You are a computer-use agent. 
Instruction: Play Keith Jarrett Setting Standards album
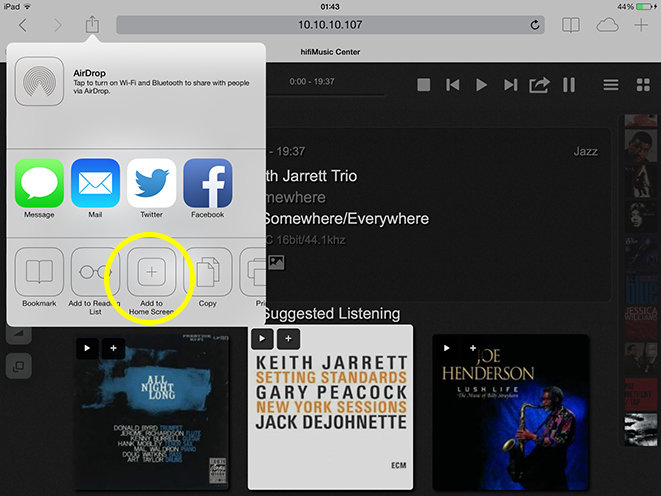click(262, 338)
